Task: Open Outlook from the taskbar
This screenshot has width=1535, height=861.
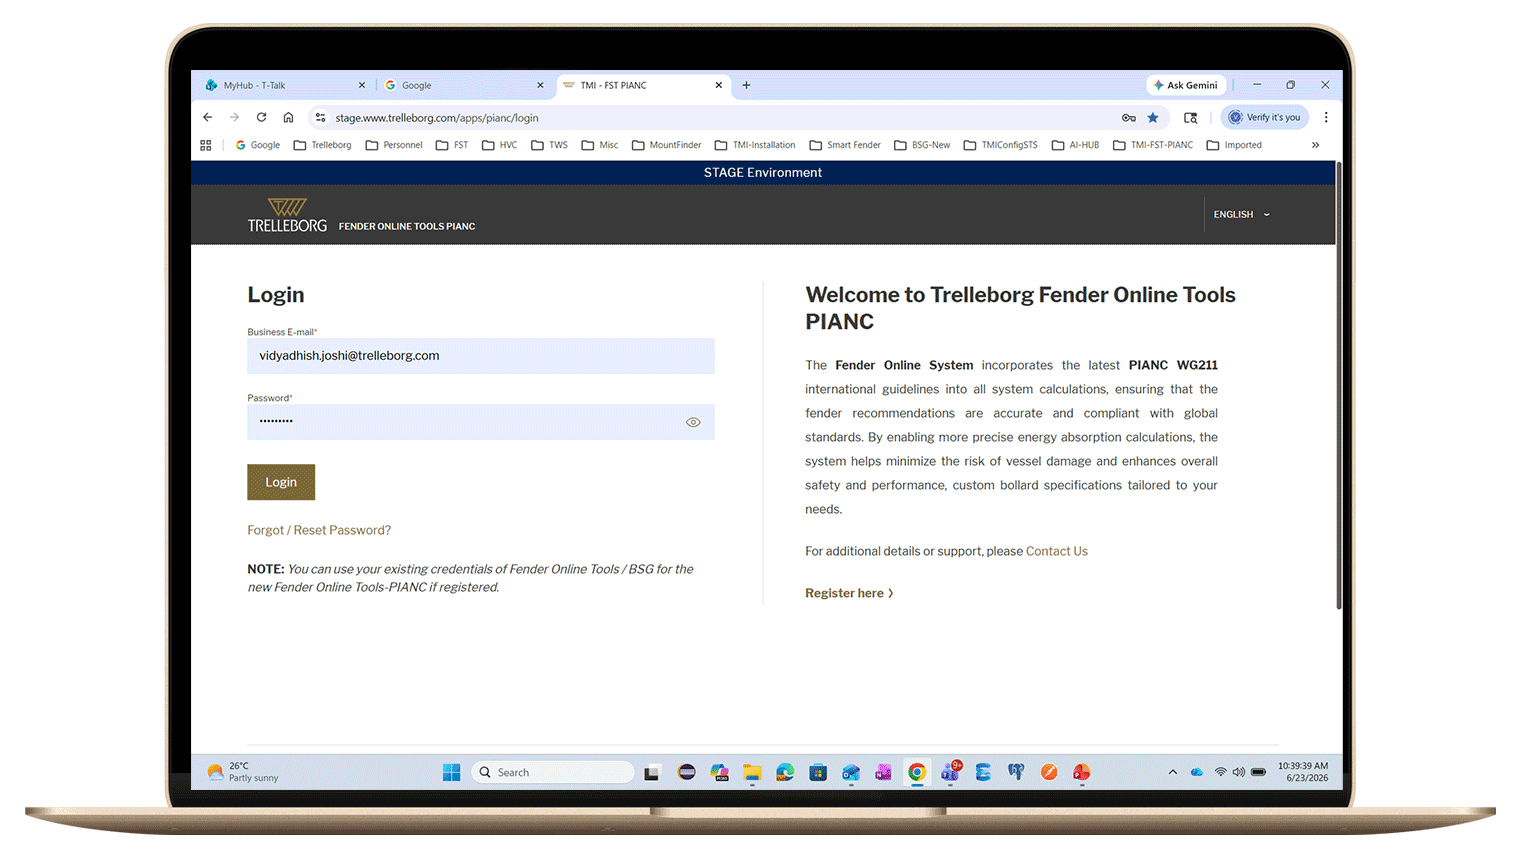Action: 851,772
